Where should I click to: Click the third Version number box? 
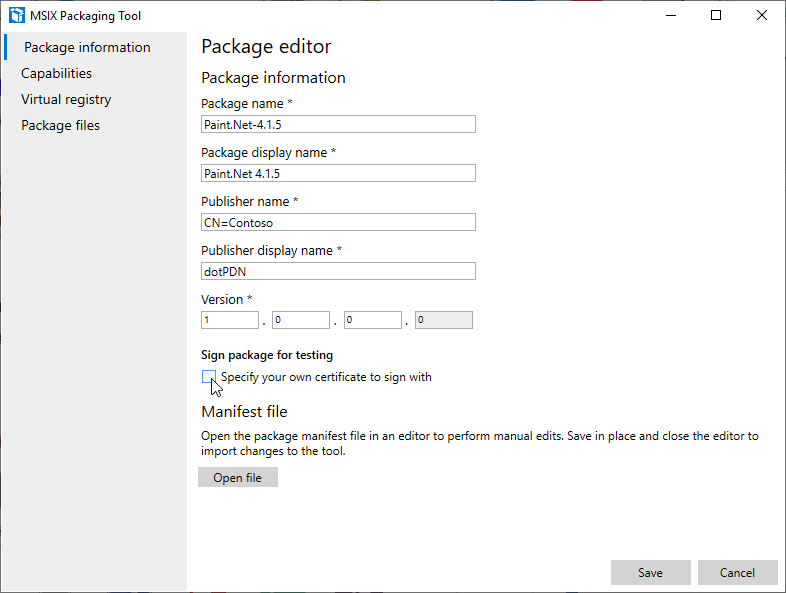[x=373, y=320]
